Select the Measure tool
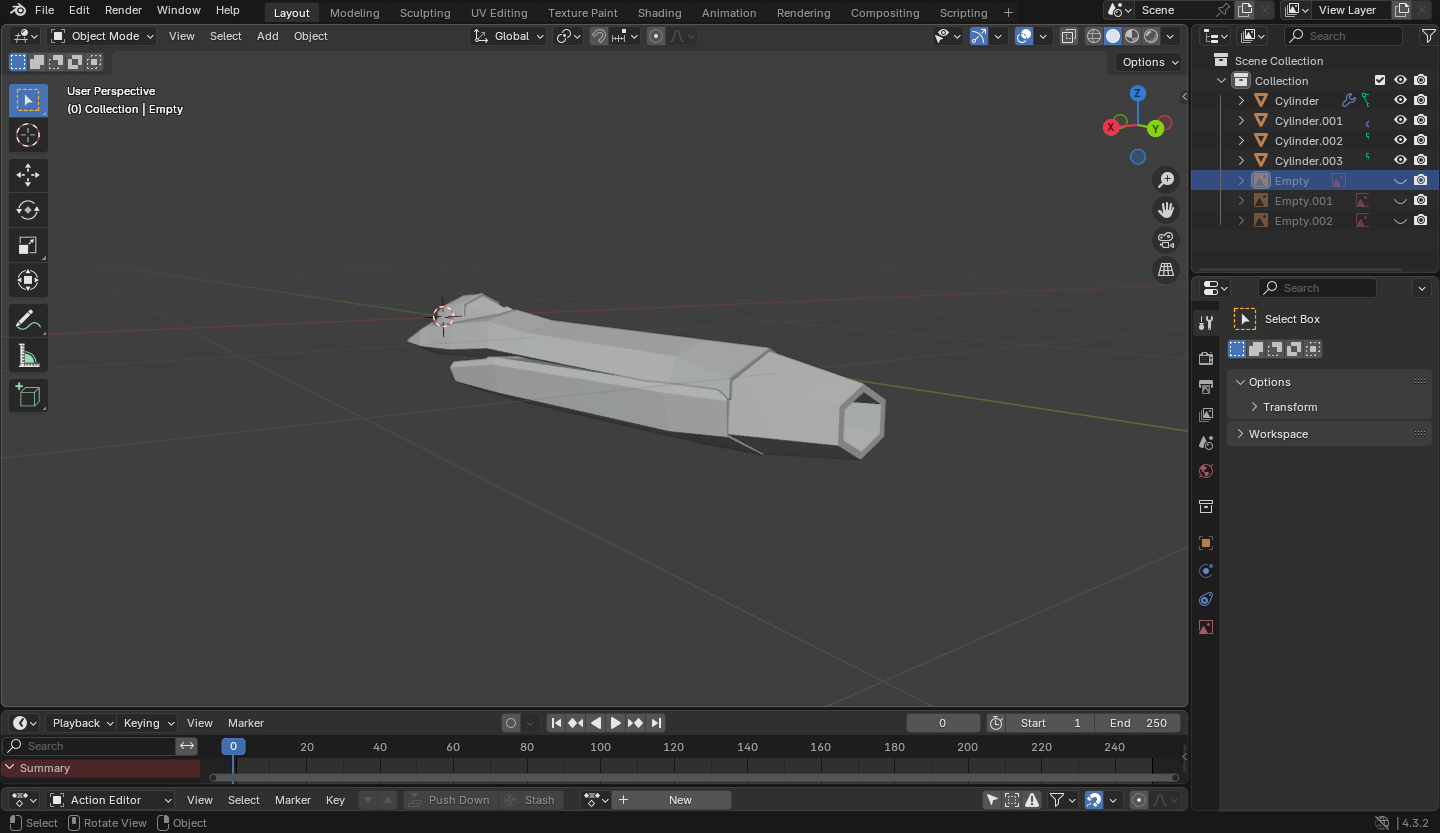Viewport: 1440px width, 833px height. click(x=28, y=356)
